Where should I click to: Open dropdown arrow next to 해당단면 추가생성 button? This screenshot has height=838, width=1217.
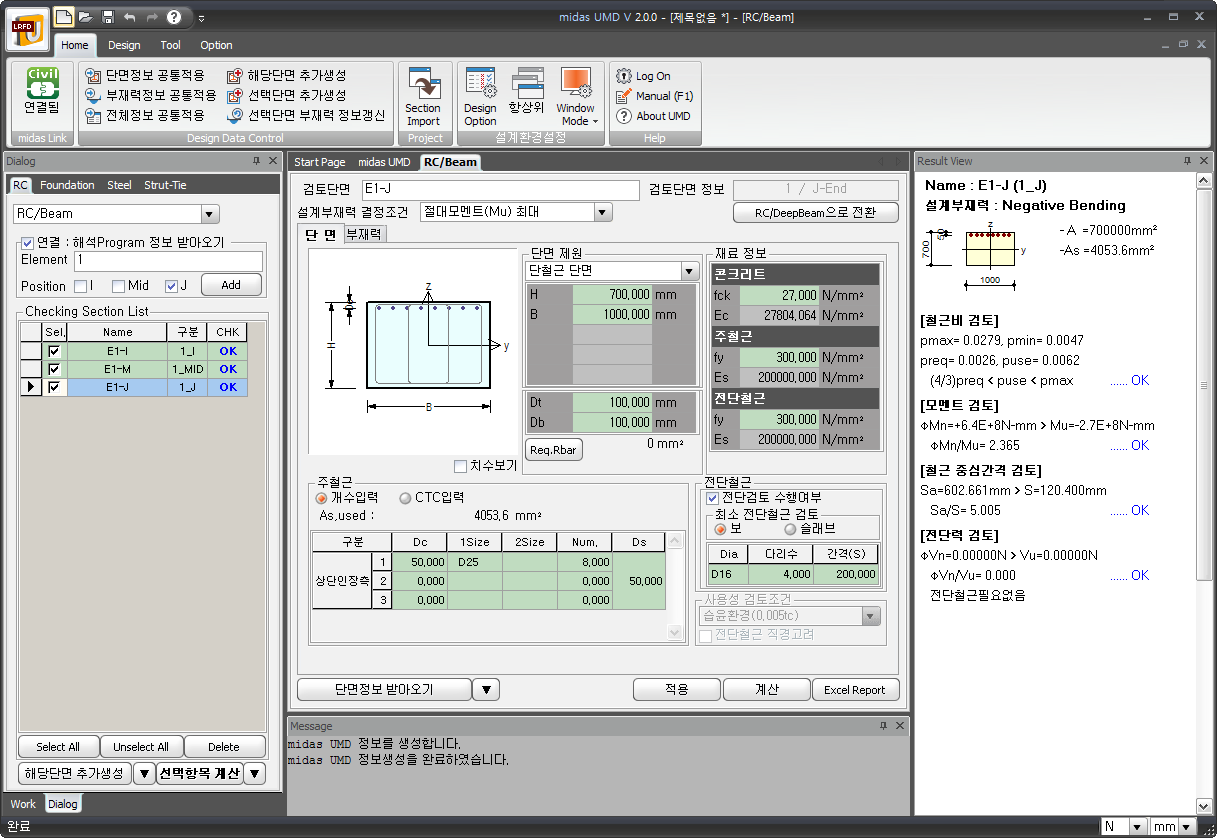pos(145,774)
